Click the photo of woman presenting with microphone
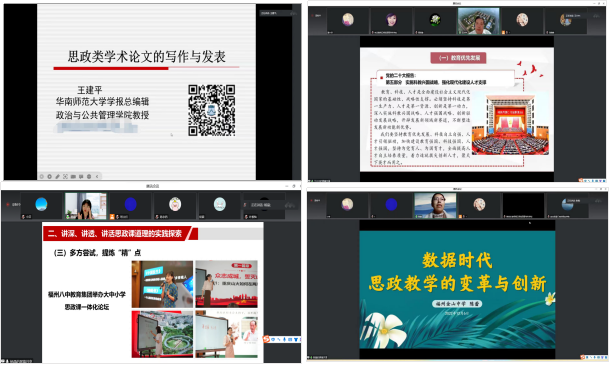The image size is (609, 365). tap(162, 284)
